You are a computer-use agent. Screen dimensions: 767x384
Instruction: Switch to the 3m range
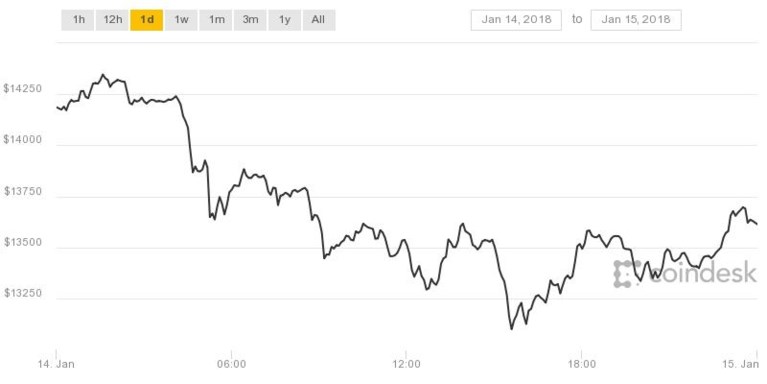pos(250,20)
